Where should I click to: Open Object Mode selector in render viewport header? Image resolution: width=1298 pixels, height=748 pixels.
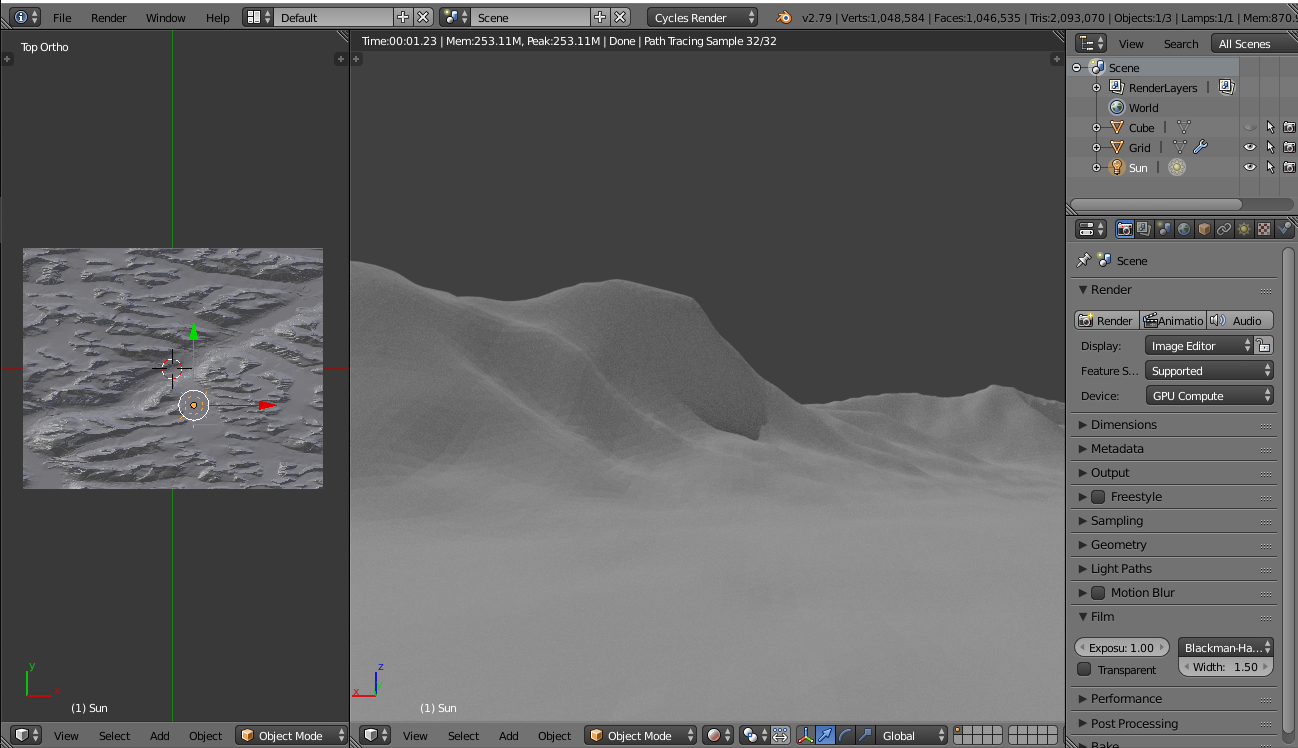tap(640, 735)
